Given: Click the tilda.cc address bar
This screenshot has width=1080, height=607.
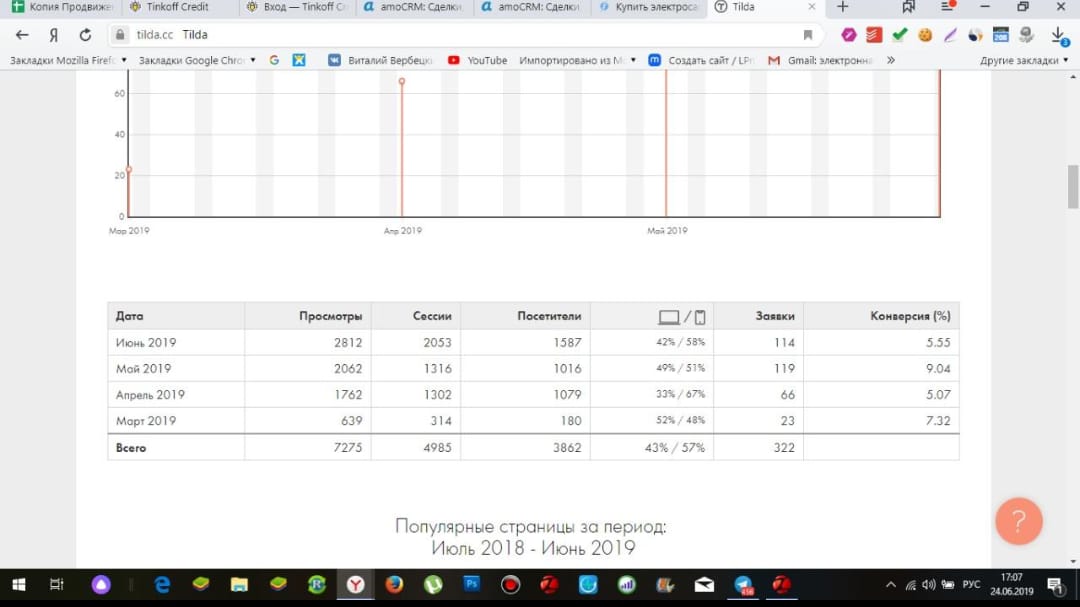Looking at the screenshot, I should pos(450,35).
